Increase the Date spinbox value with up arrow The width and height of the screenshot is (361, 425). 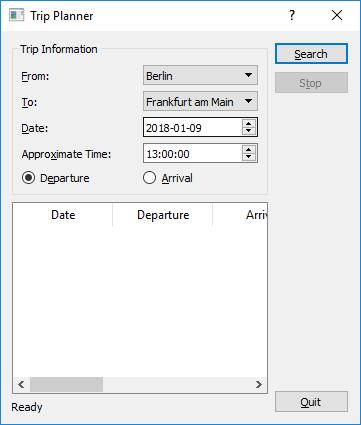249,124
